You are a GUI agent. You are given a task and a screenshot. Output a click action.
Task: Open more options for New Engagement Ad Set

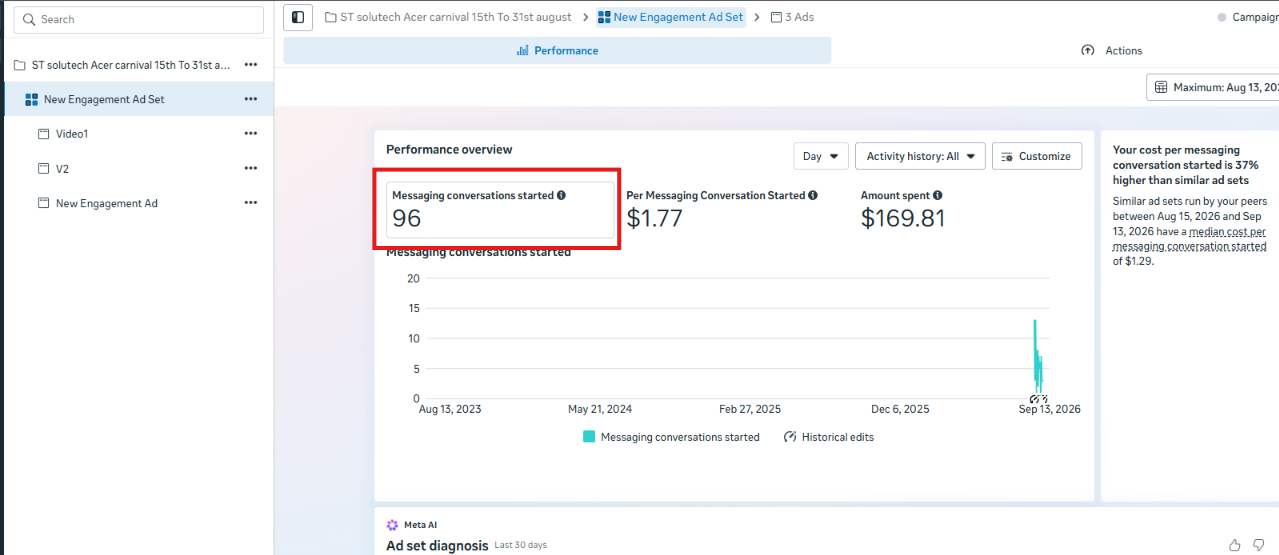tap(251, 99)
